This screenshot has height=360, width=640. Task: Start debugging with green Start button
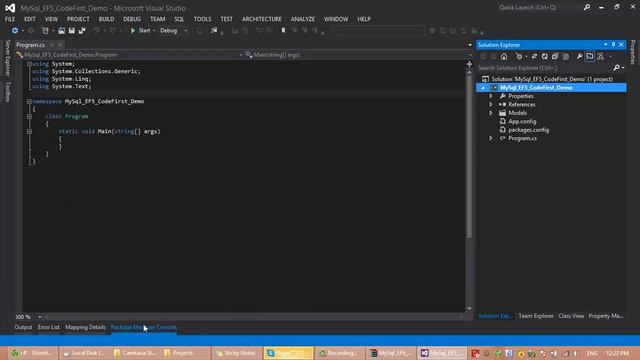click(x=140, y=31)
